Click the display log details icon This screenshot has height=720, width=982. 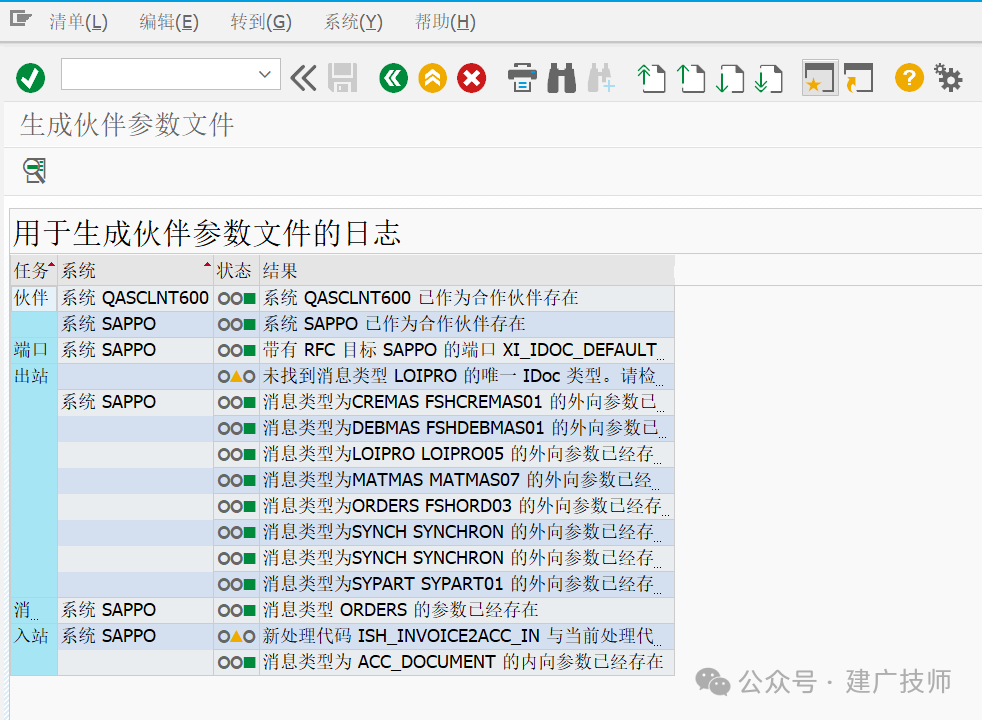[35, 170]
